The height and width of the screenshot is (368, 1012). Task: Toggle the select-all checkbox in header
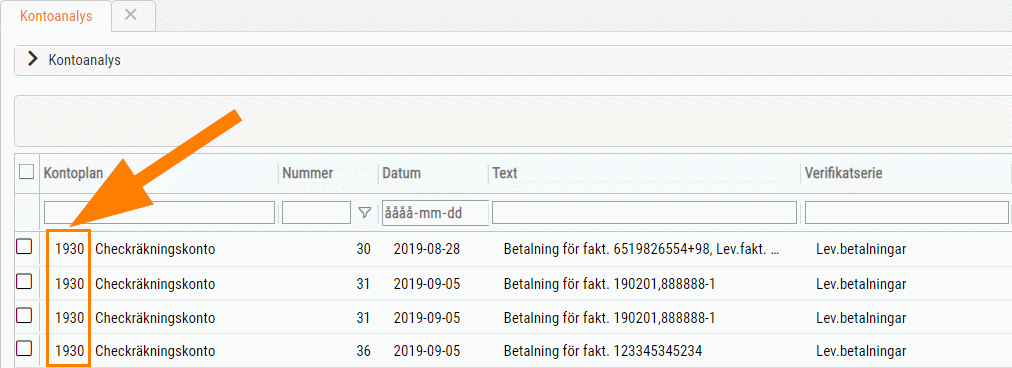click(x=26, y=172)
